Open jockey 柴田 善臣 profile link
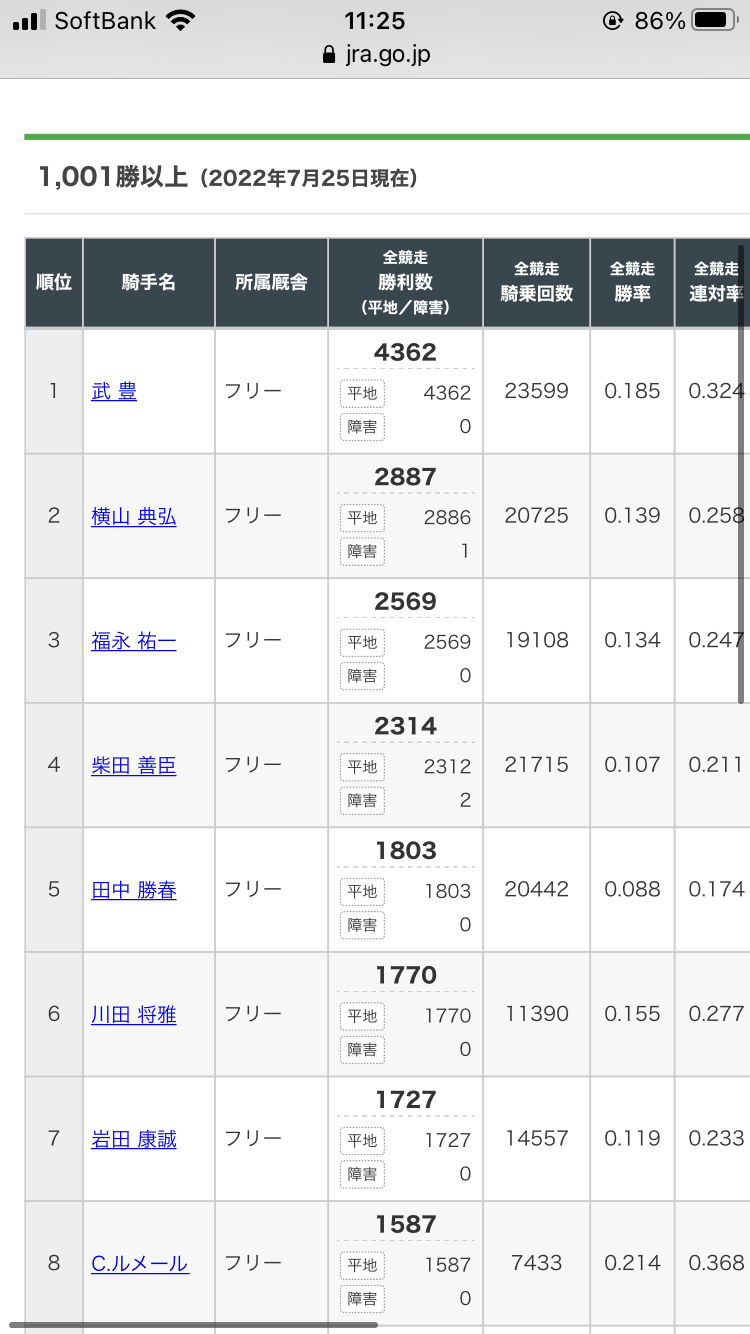The image size is (750, 1334). [134, 765]
